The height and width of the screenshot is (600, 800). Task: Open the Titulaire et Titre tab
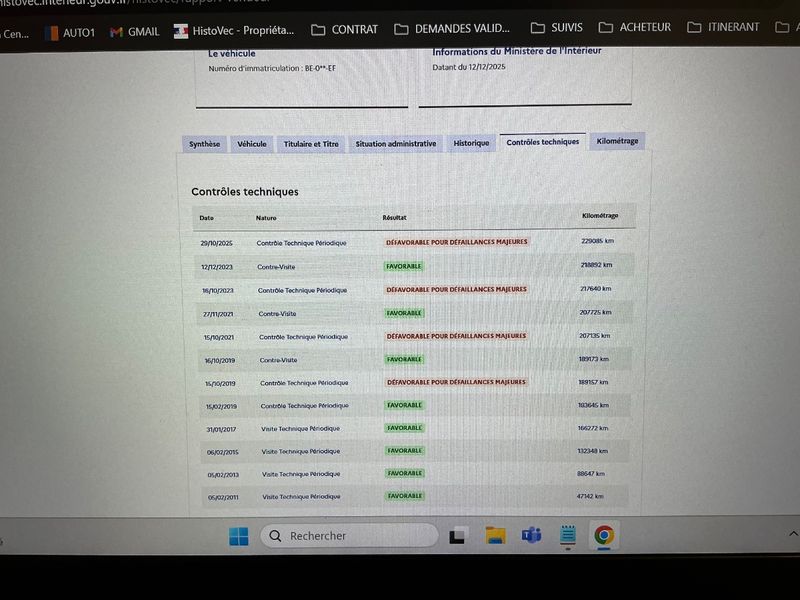[311, 144]
